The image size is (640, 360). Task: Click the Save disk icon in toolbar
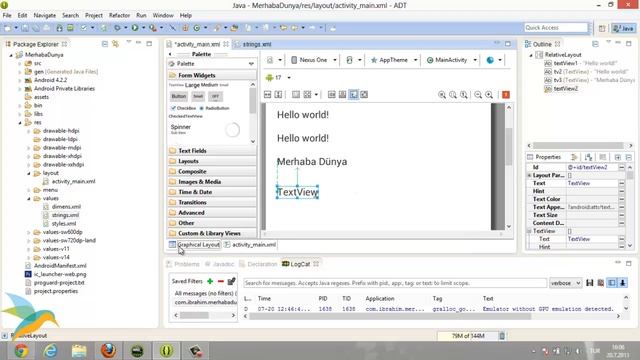click(x=25, y=28)
